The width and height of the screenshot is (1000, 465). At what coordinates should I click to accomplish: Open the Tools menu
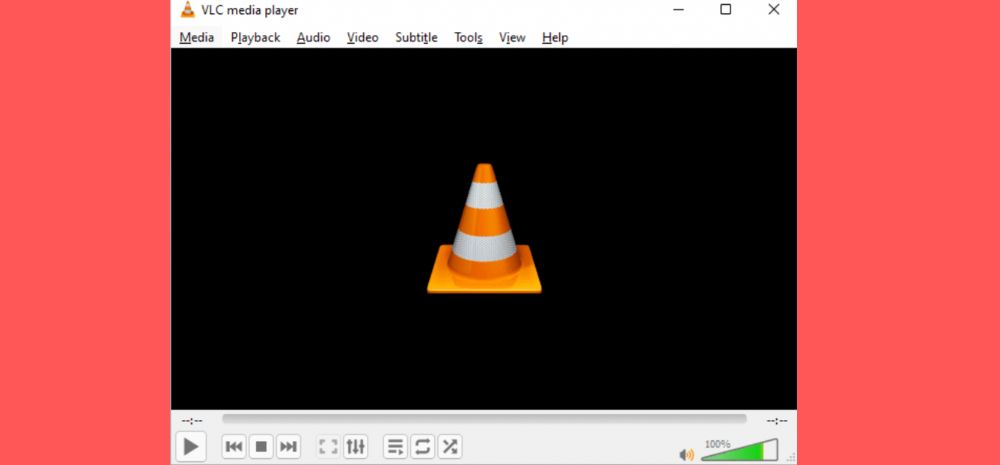(468, 38)
